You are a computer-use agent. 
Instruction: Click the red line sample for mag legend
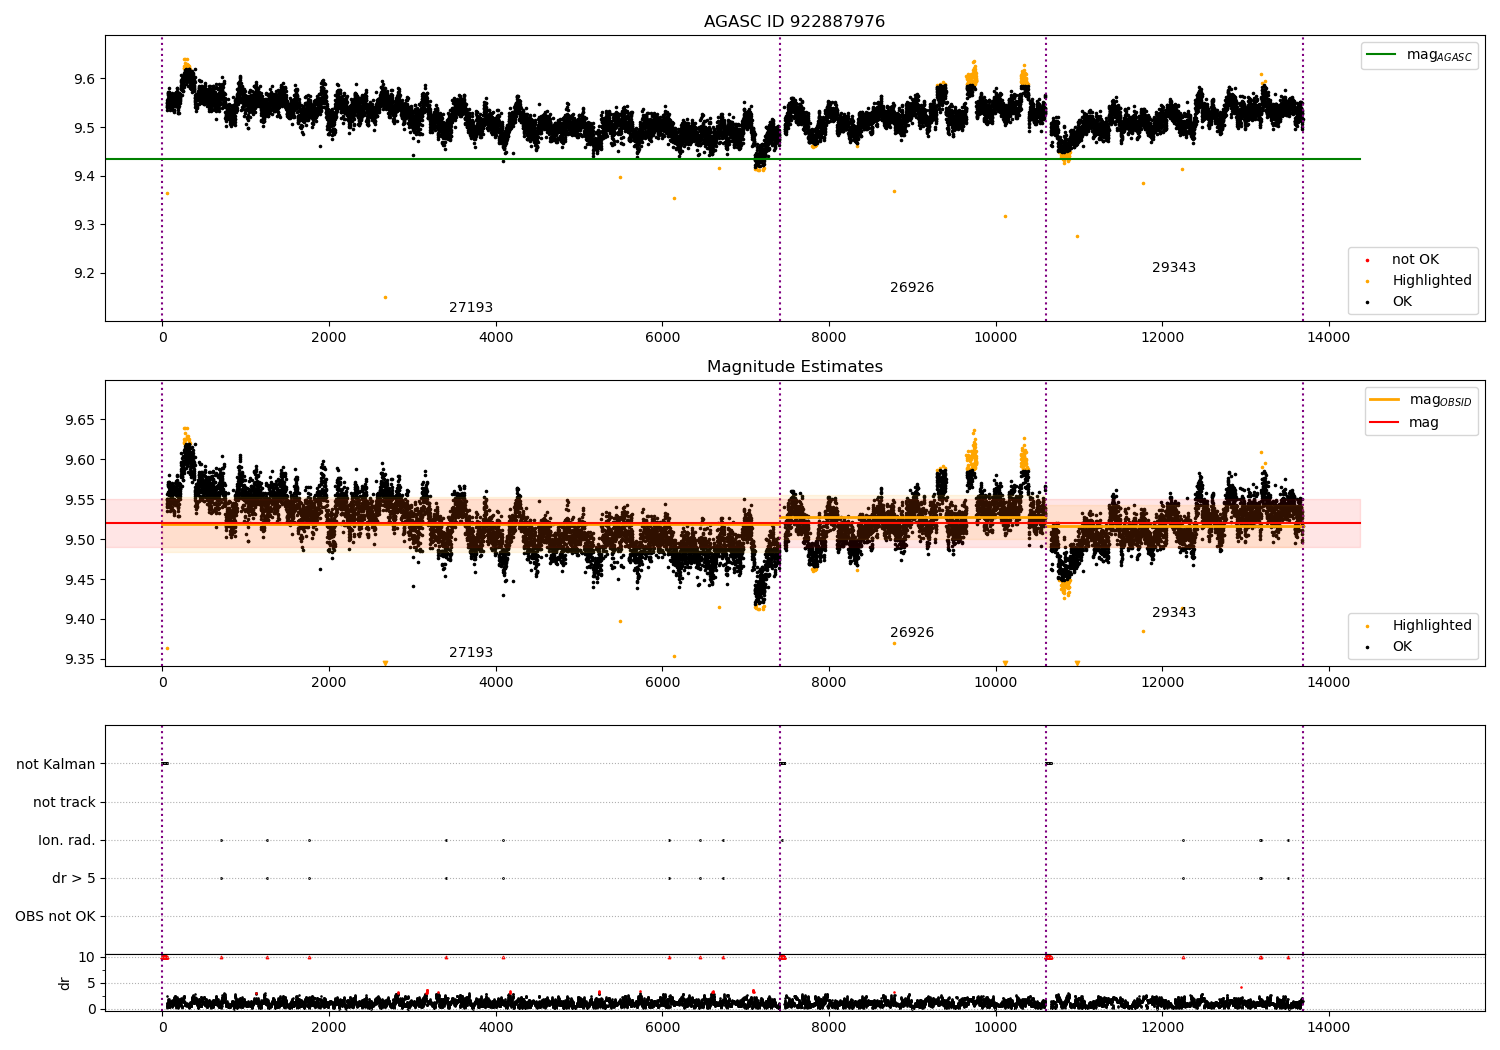tap(1385, 422)
